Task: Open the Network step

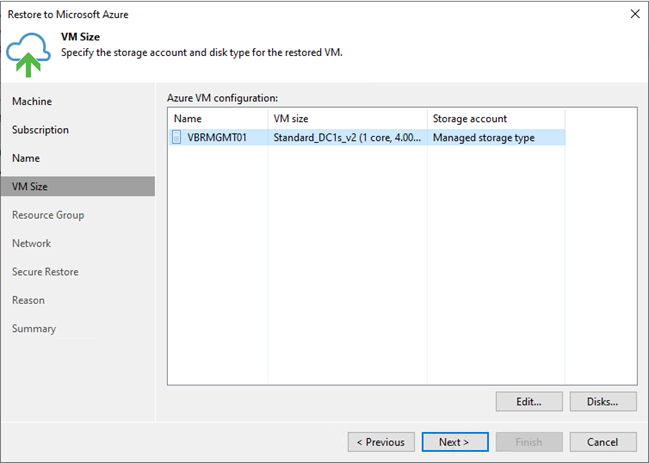Action: (31, 243)
